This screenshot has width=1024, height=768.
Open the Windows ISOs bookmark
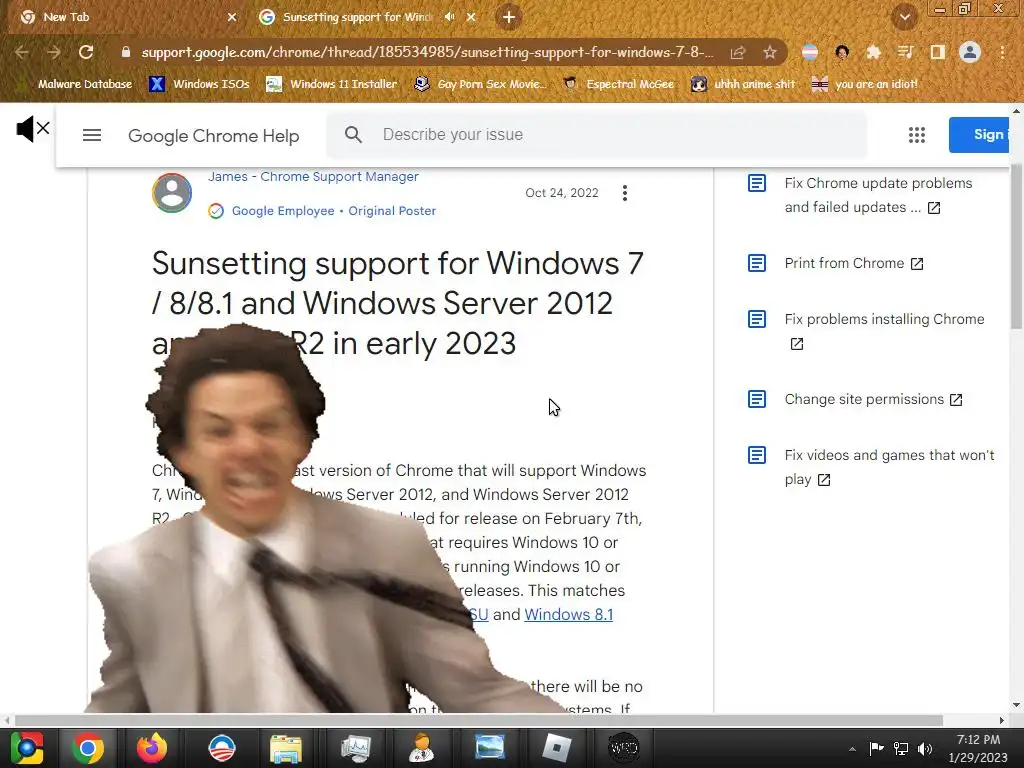click(199, 84)
